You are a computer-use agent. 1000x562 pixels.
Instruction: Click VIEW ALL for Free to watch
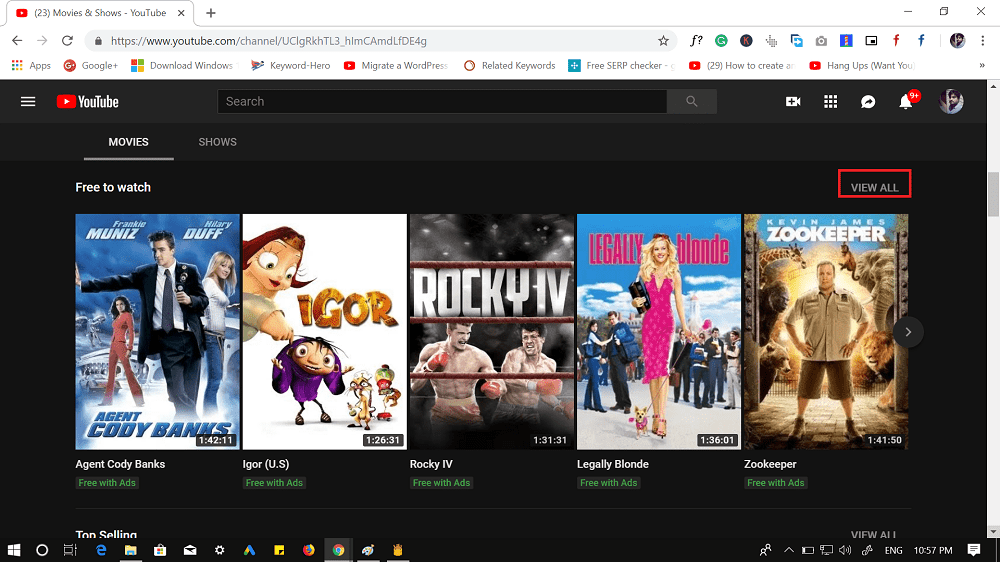(874, 187)
